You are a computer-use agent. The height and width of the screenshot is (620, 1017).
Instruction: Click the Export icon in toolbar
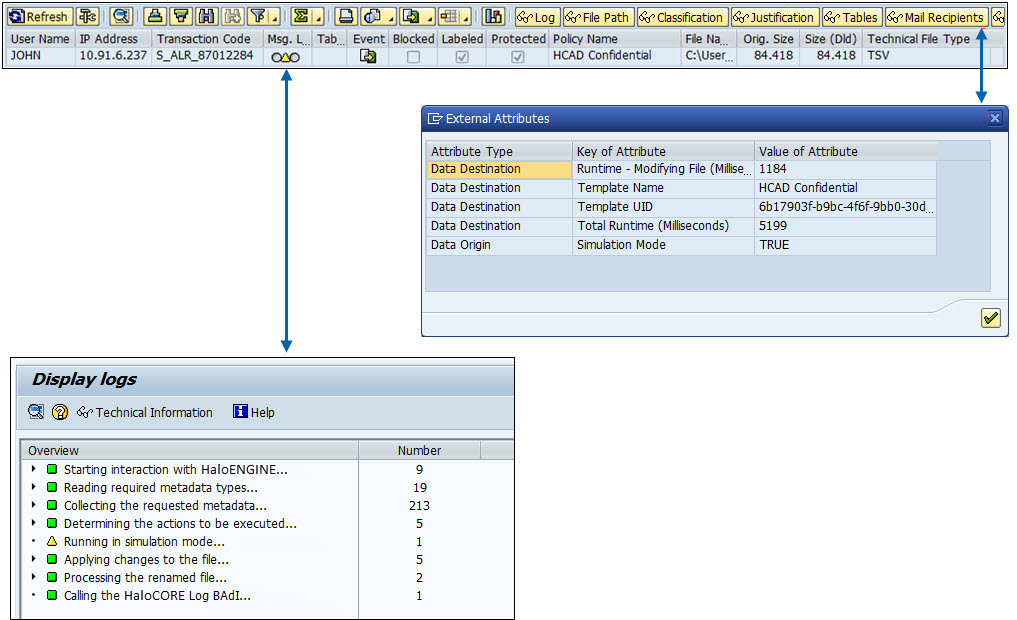tap(410, 17)
